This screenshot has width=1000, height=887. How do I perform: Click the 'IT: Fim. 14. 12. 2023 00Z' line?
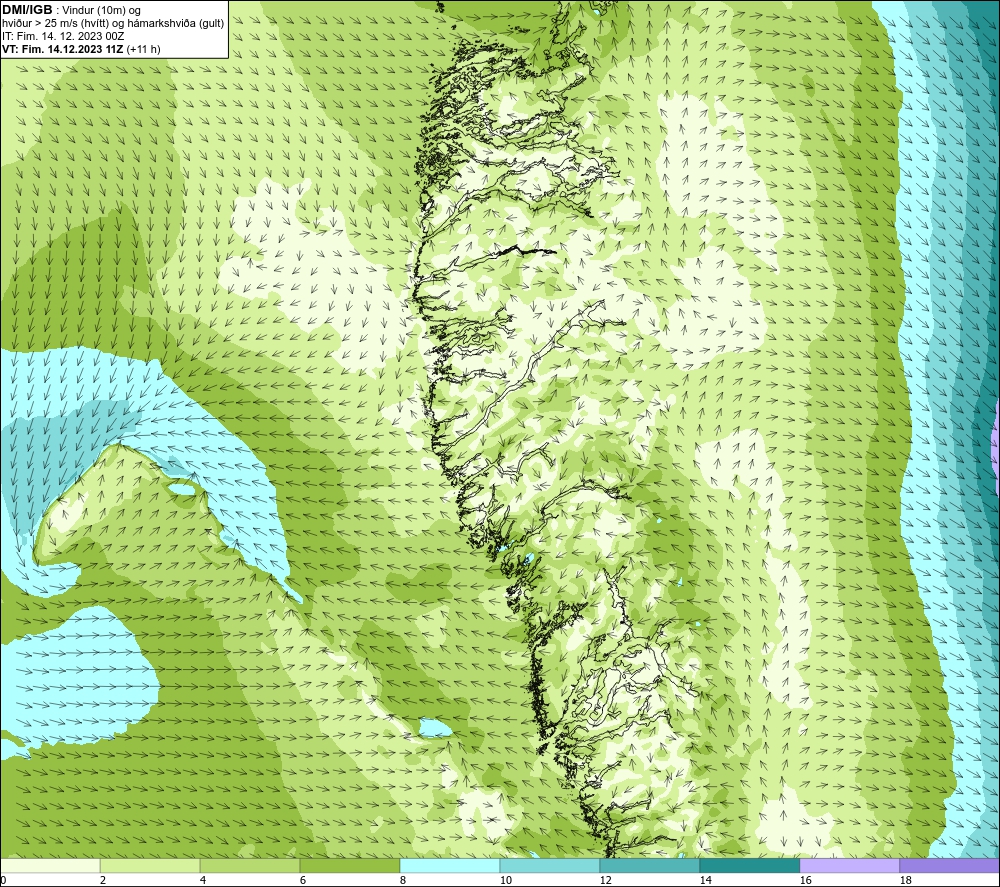click(x=63, y=36)
